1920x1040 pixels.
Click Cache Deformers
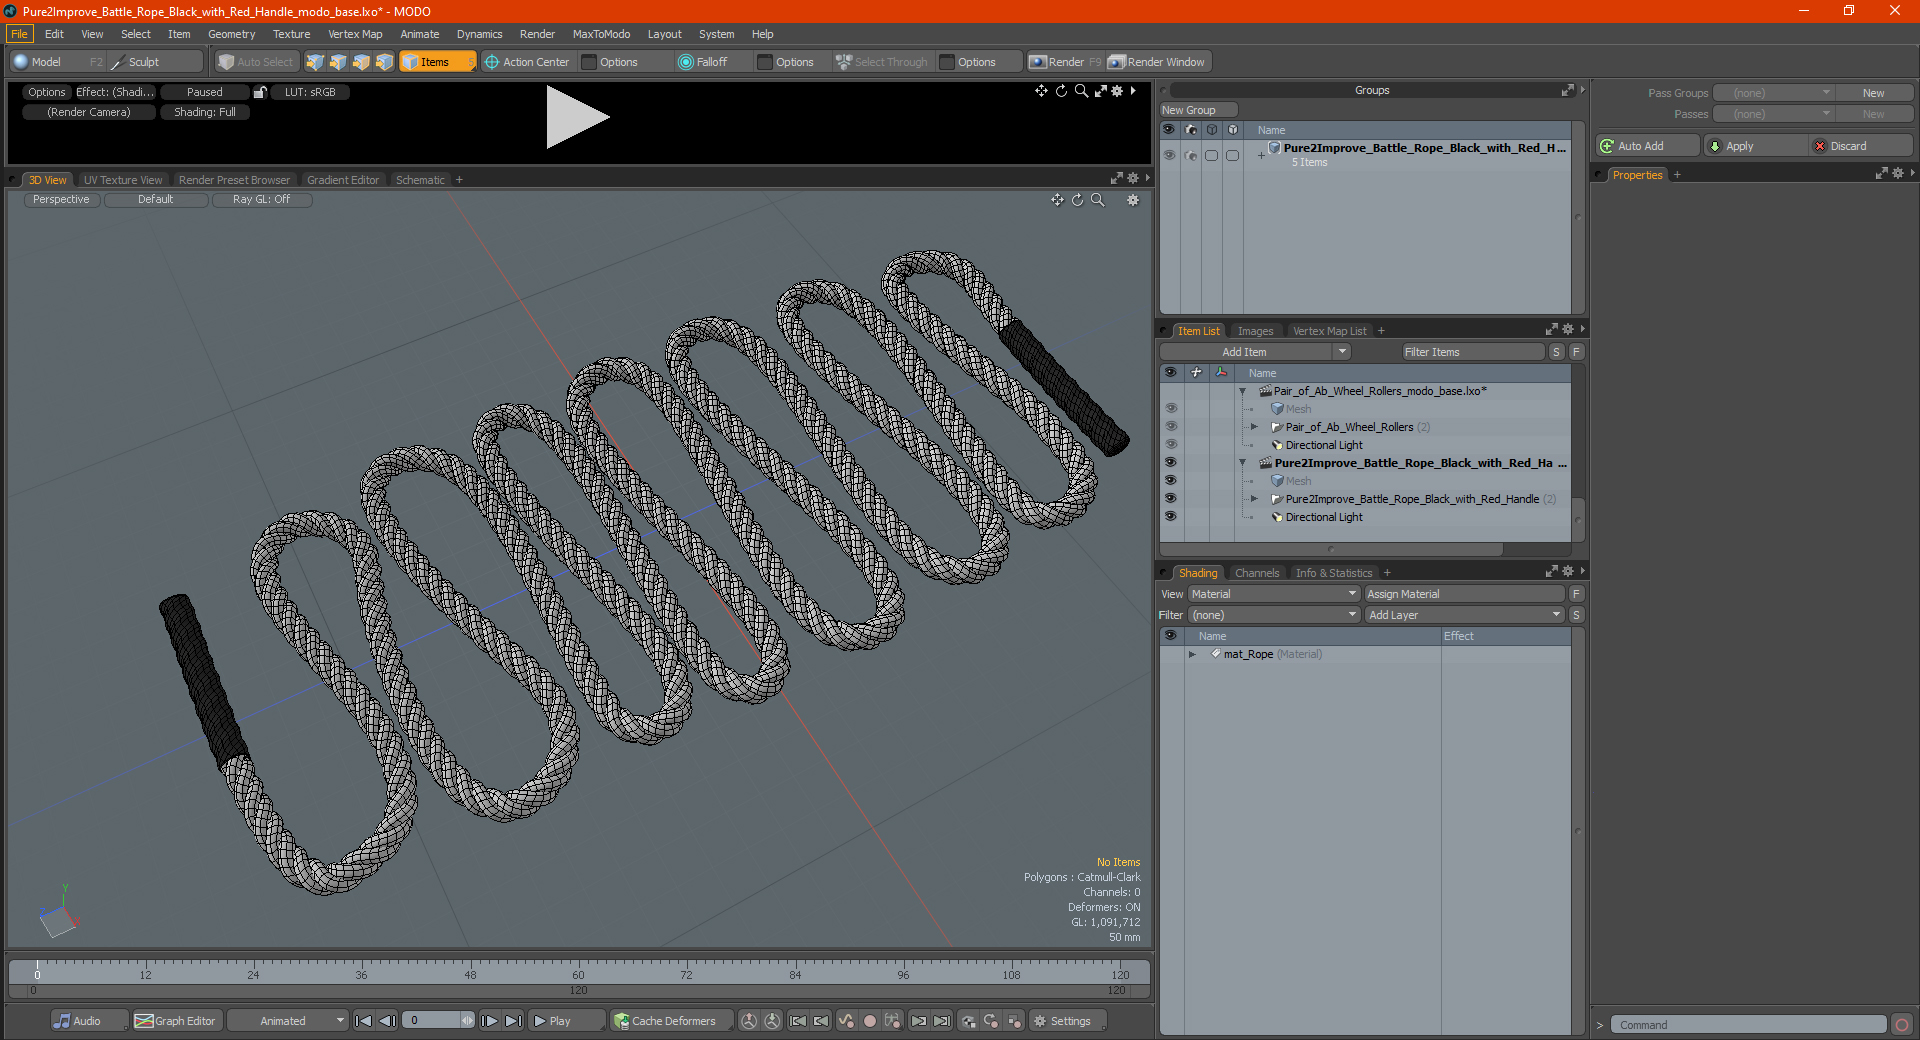point(672,1021)
